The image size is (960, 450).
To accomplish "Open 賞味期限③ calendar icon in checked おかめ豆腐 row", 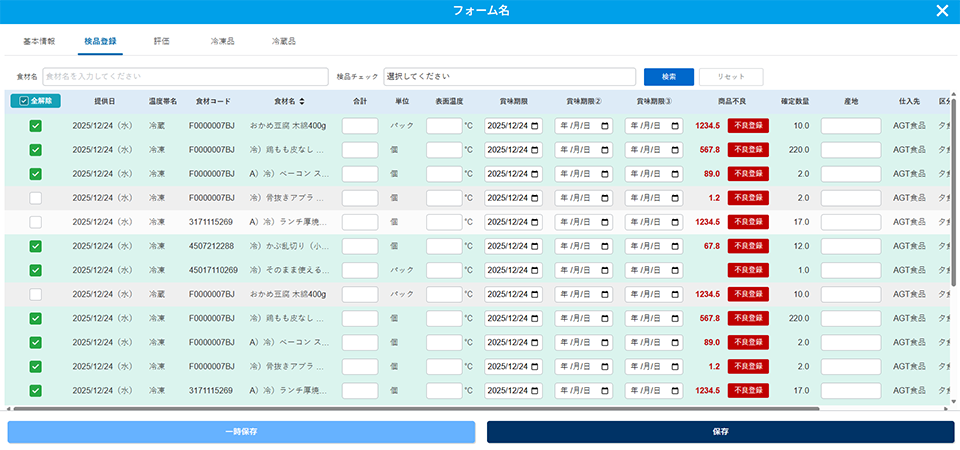I will pyautogui.click(x=675, y=126).
